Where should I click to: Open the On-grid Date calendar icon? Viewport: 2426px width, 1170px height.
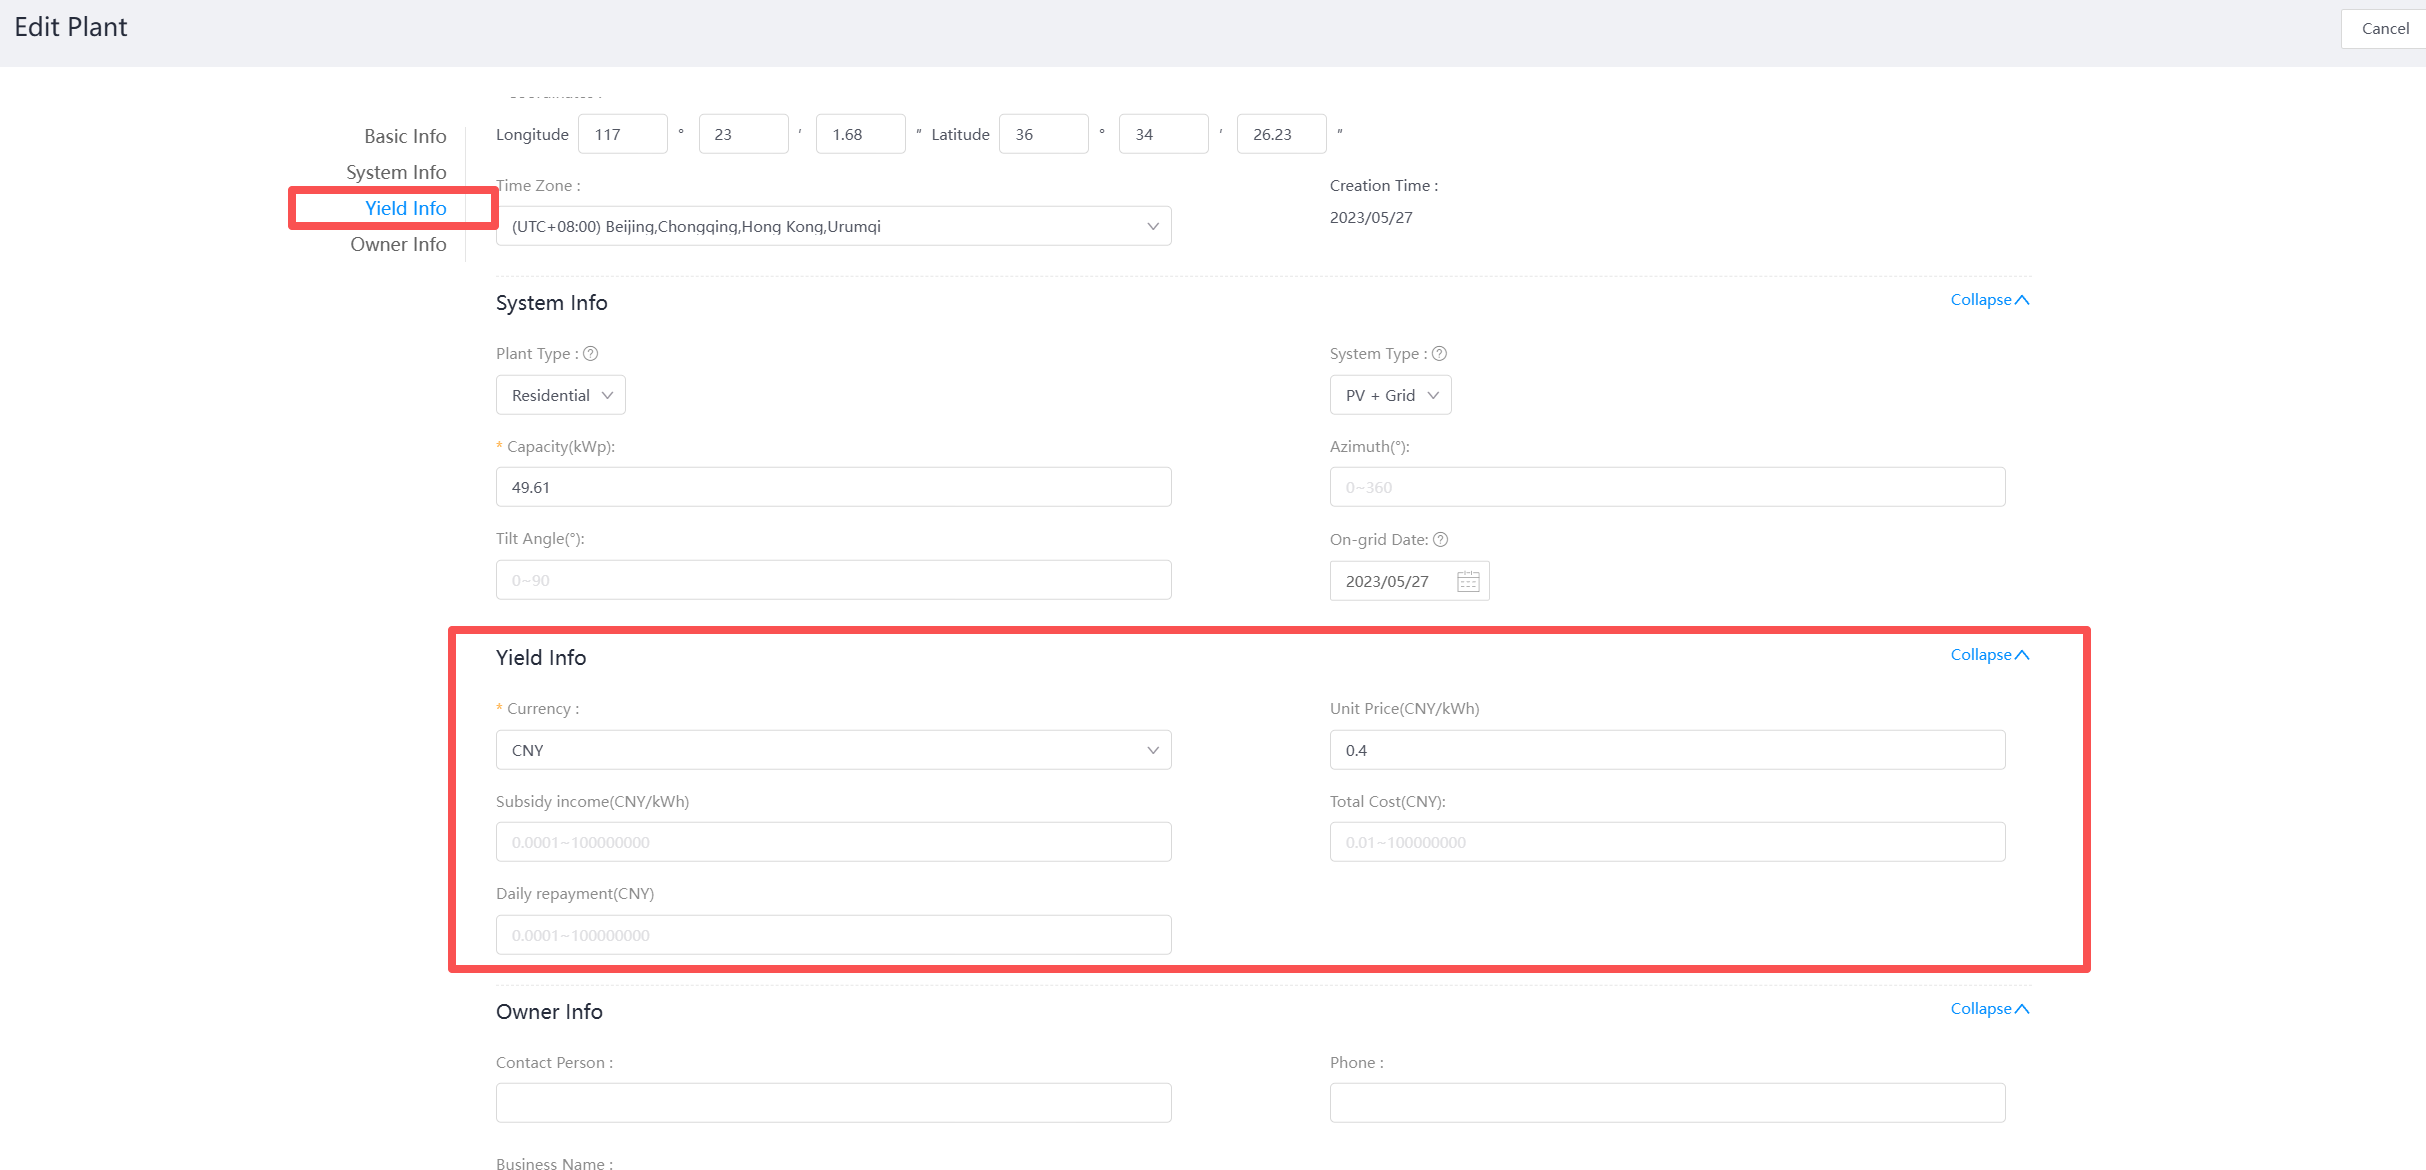1467,582
